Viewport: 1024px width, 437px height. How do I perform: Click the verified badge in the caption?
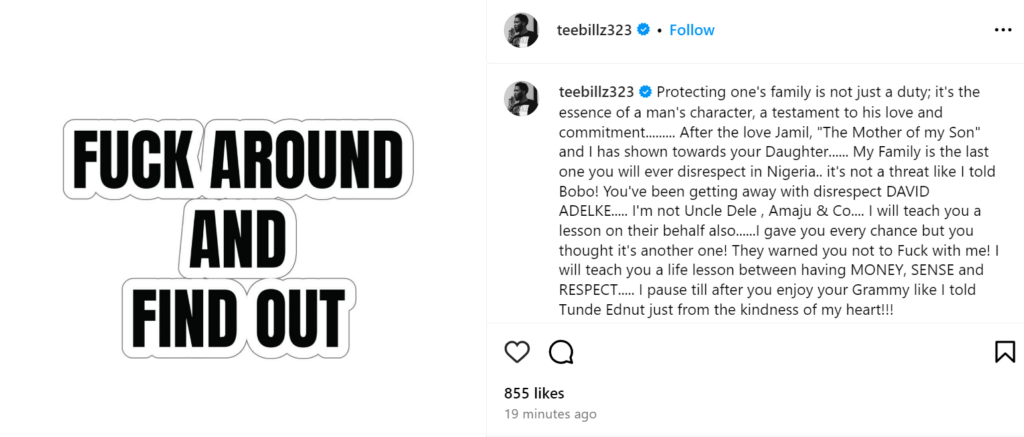pos(646,92)
